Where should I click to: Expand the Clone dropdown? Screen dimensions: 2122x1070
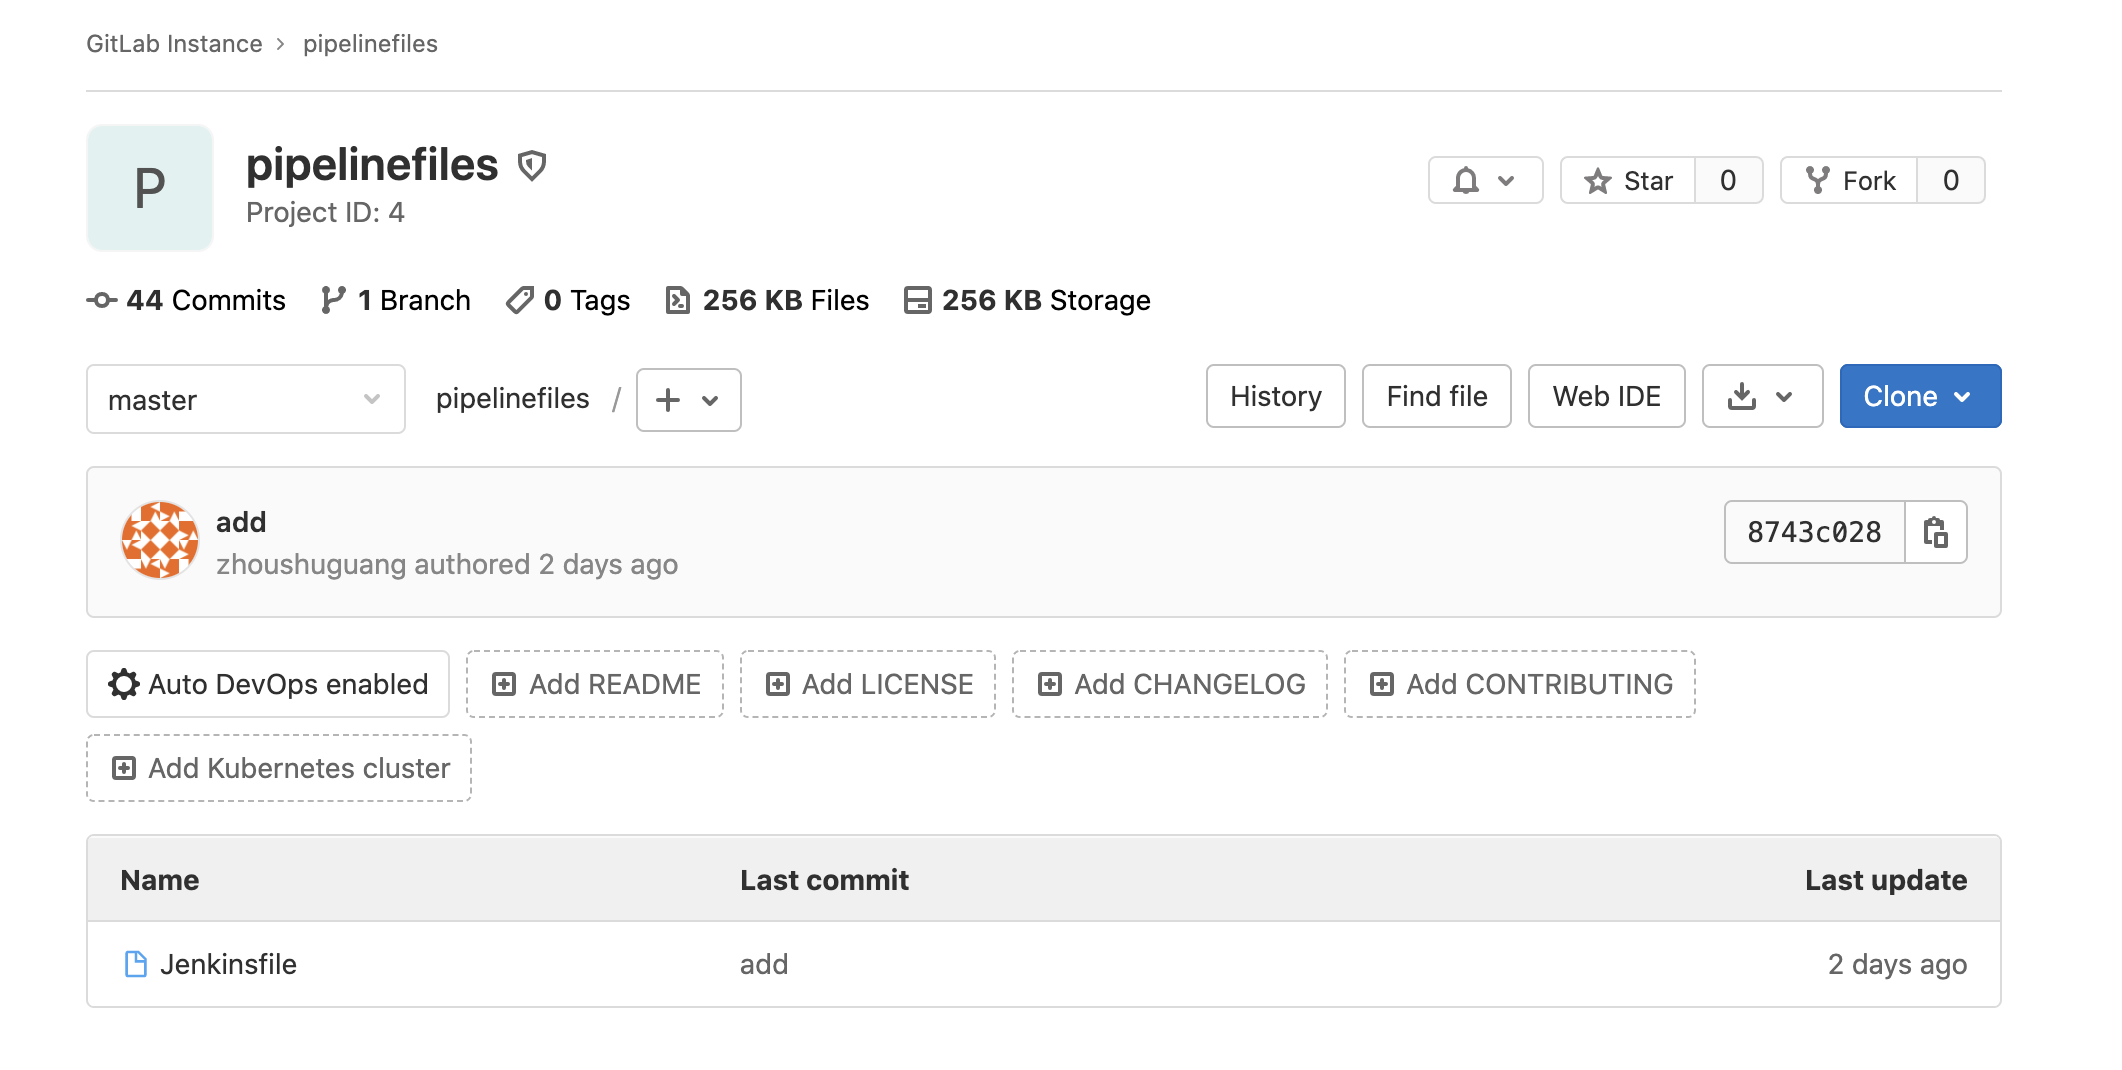(1919, 397)
